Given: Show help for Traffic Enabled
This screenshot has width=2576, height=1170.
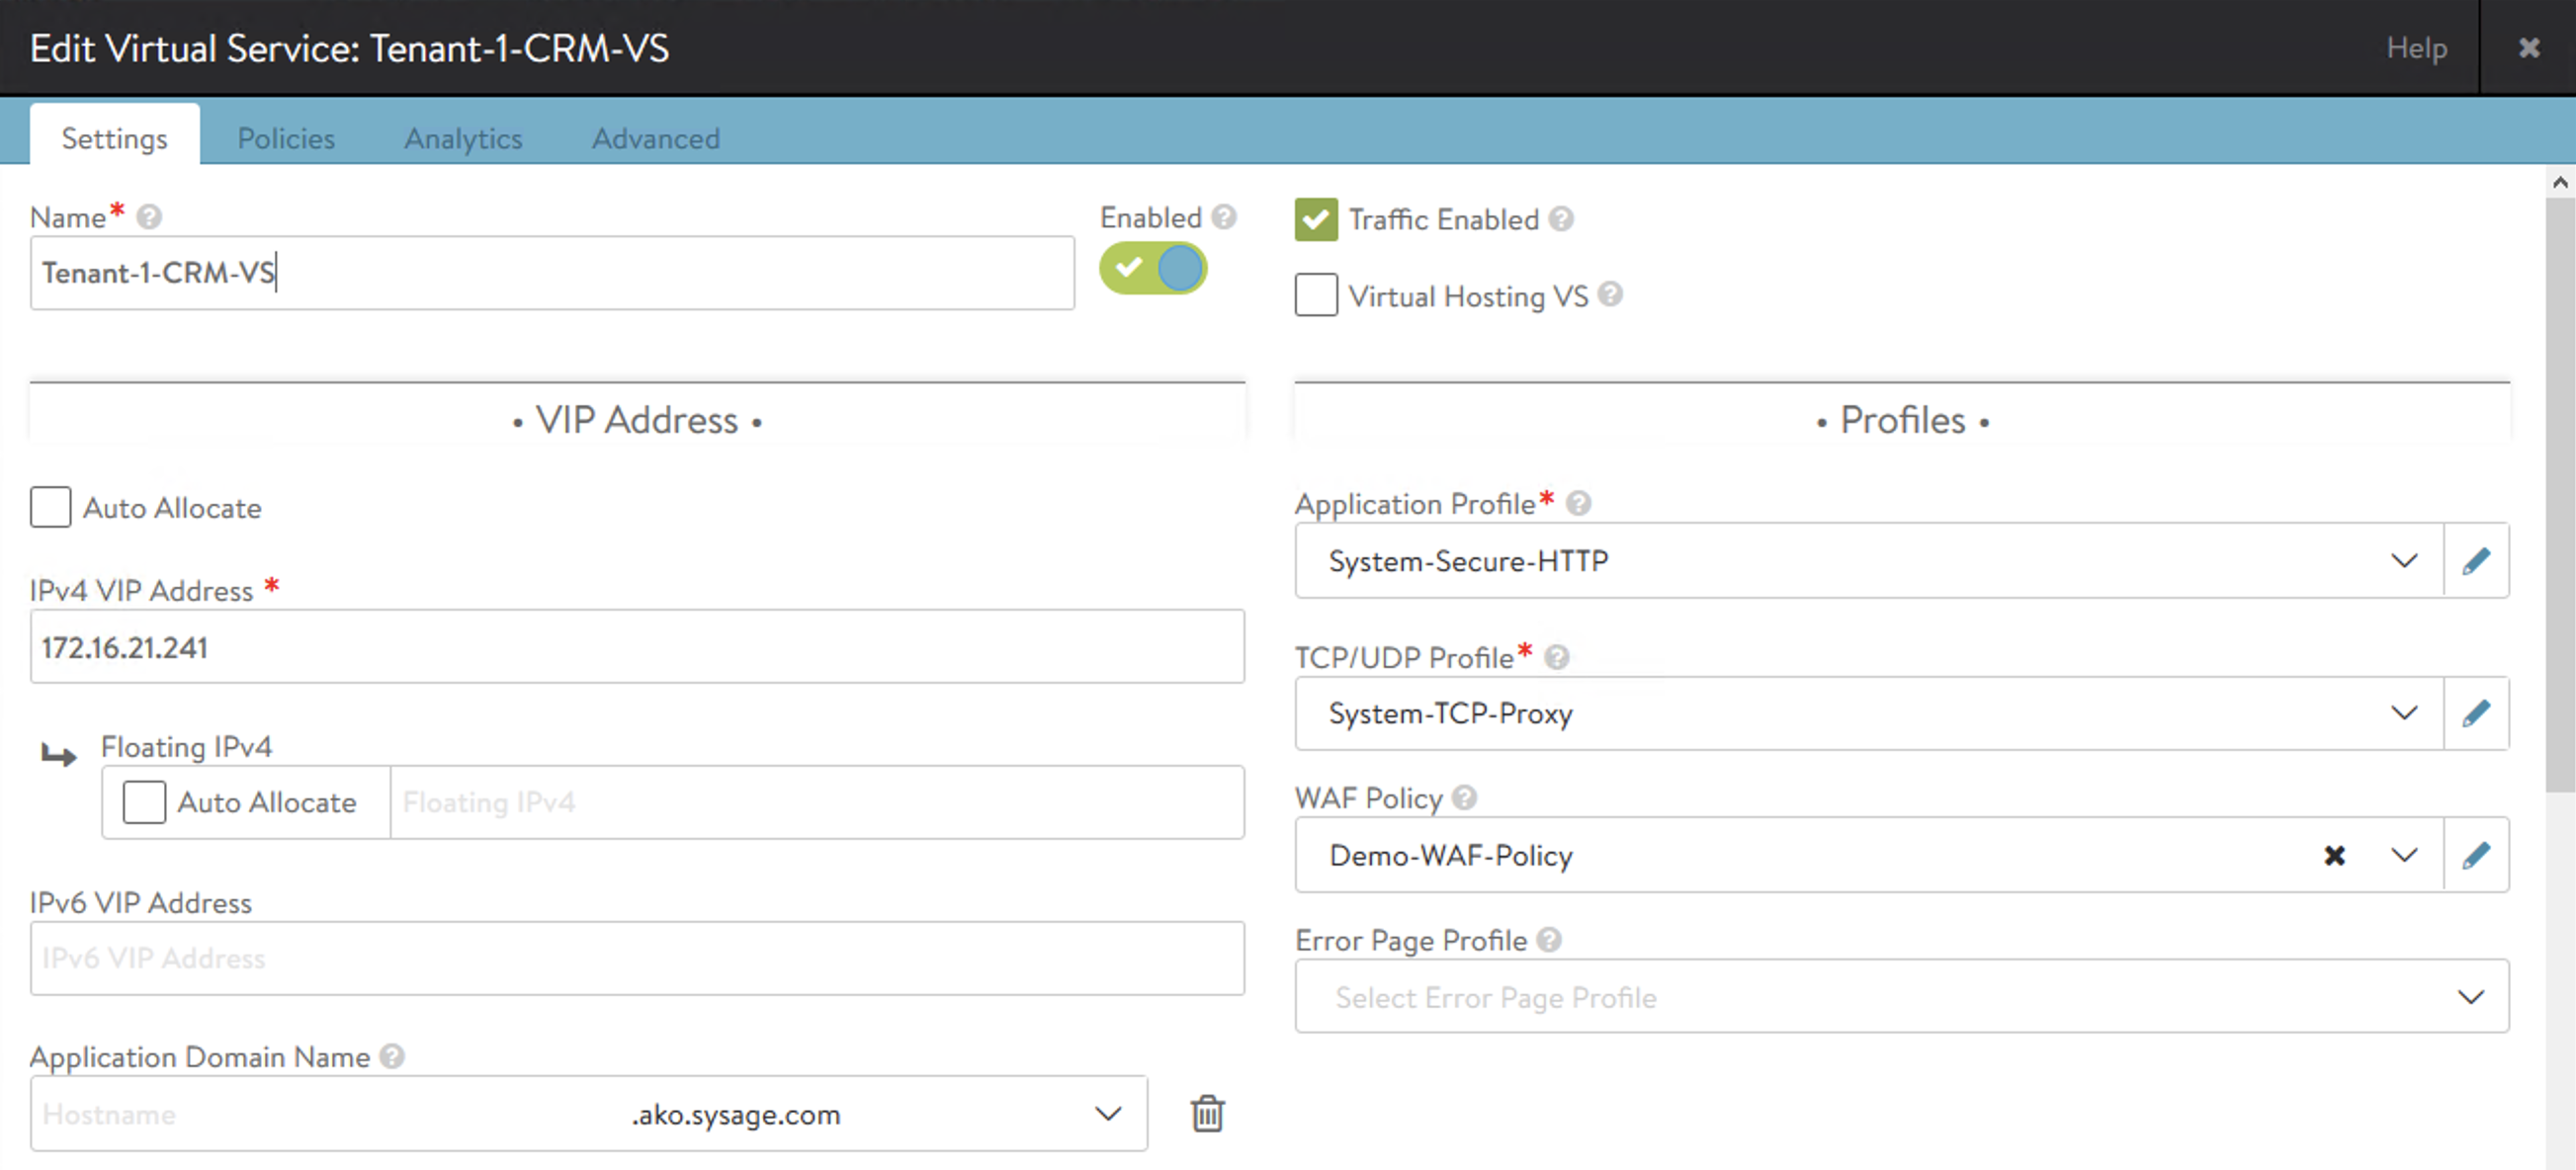Looking at the screenshot, I should 1561,219.
